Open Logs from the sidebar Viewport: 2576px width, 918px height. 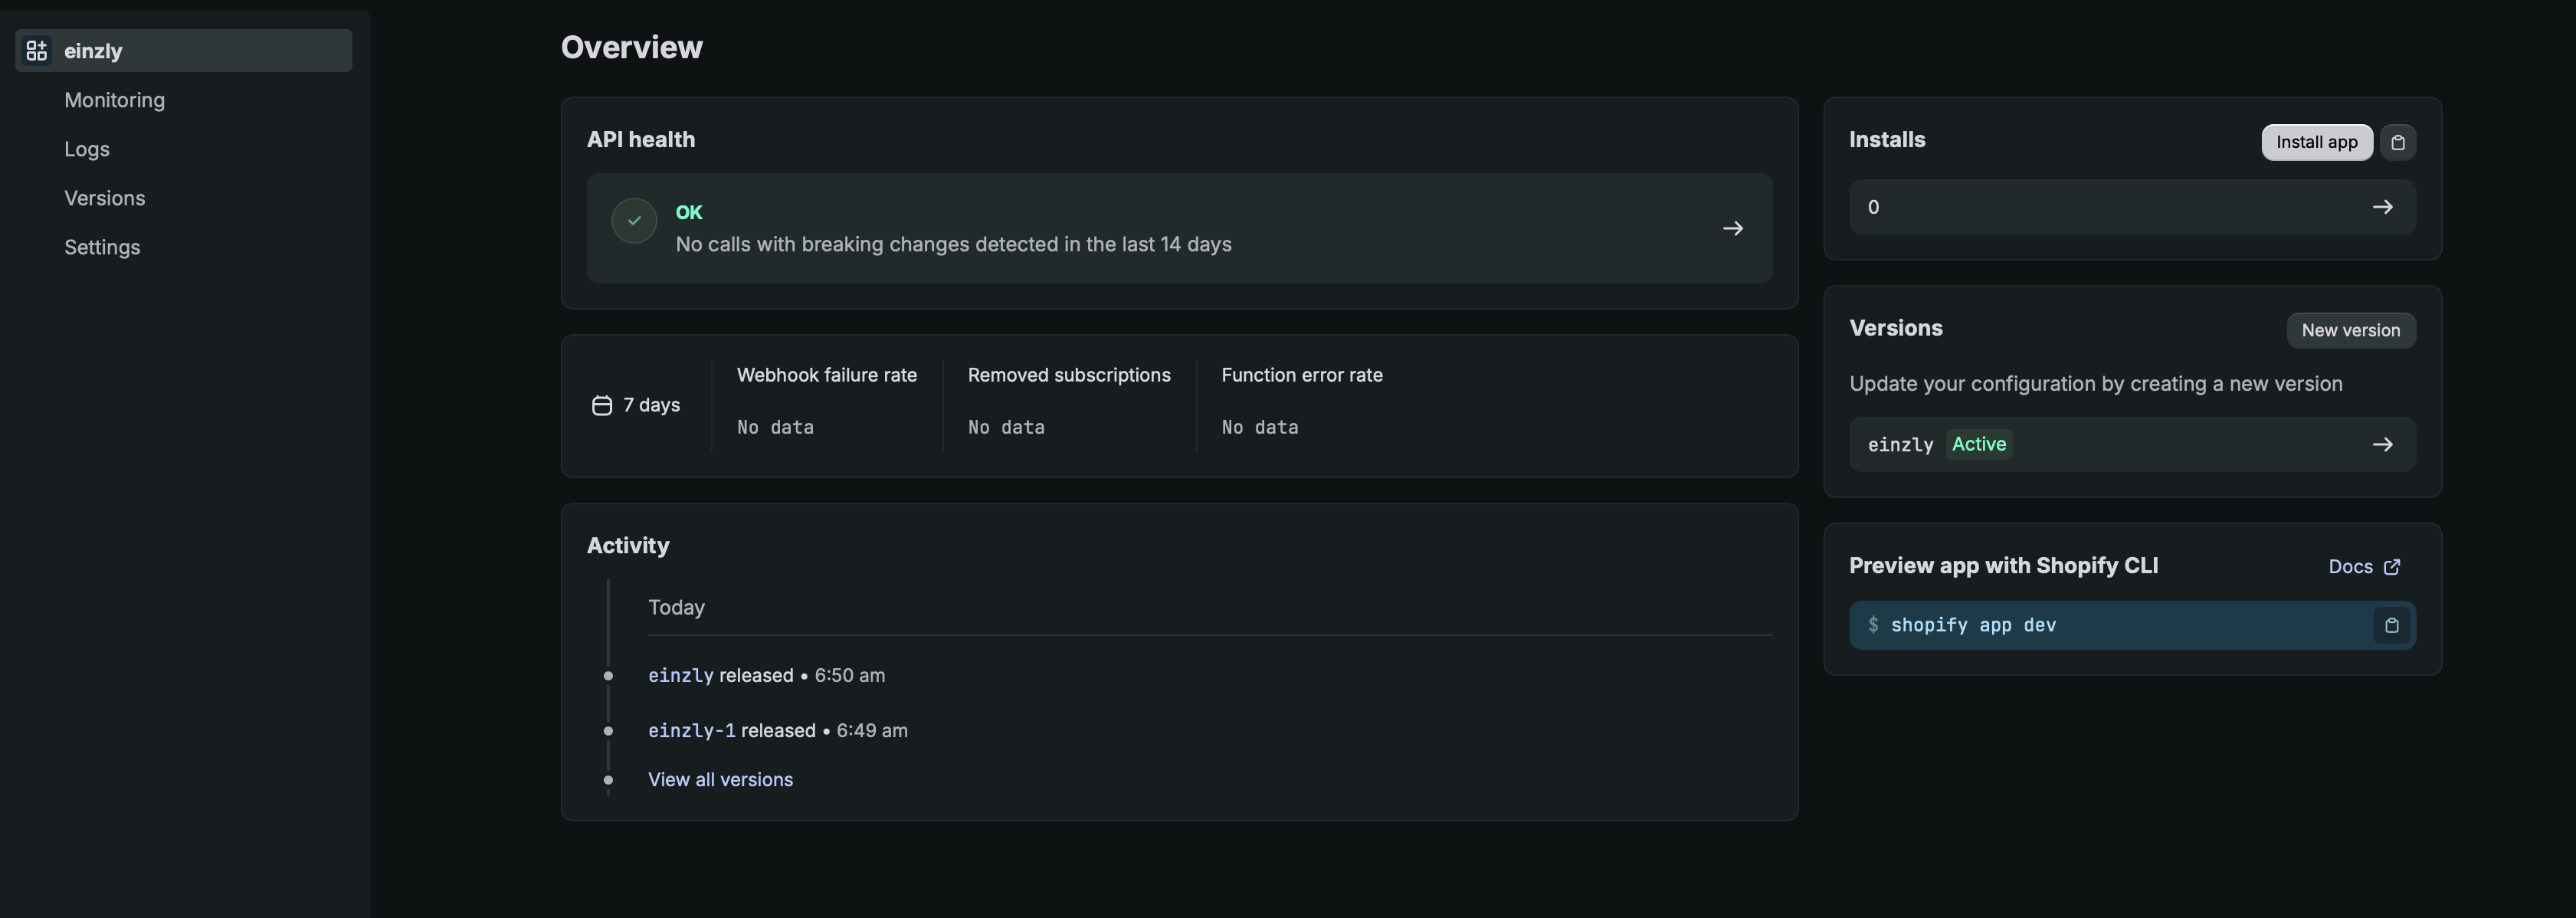87,149
